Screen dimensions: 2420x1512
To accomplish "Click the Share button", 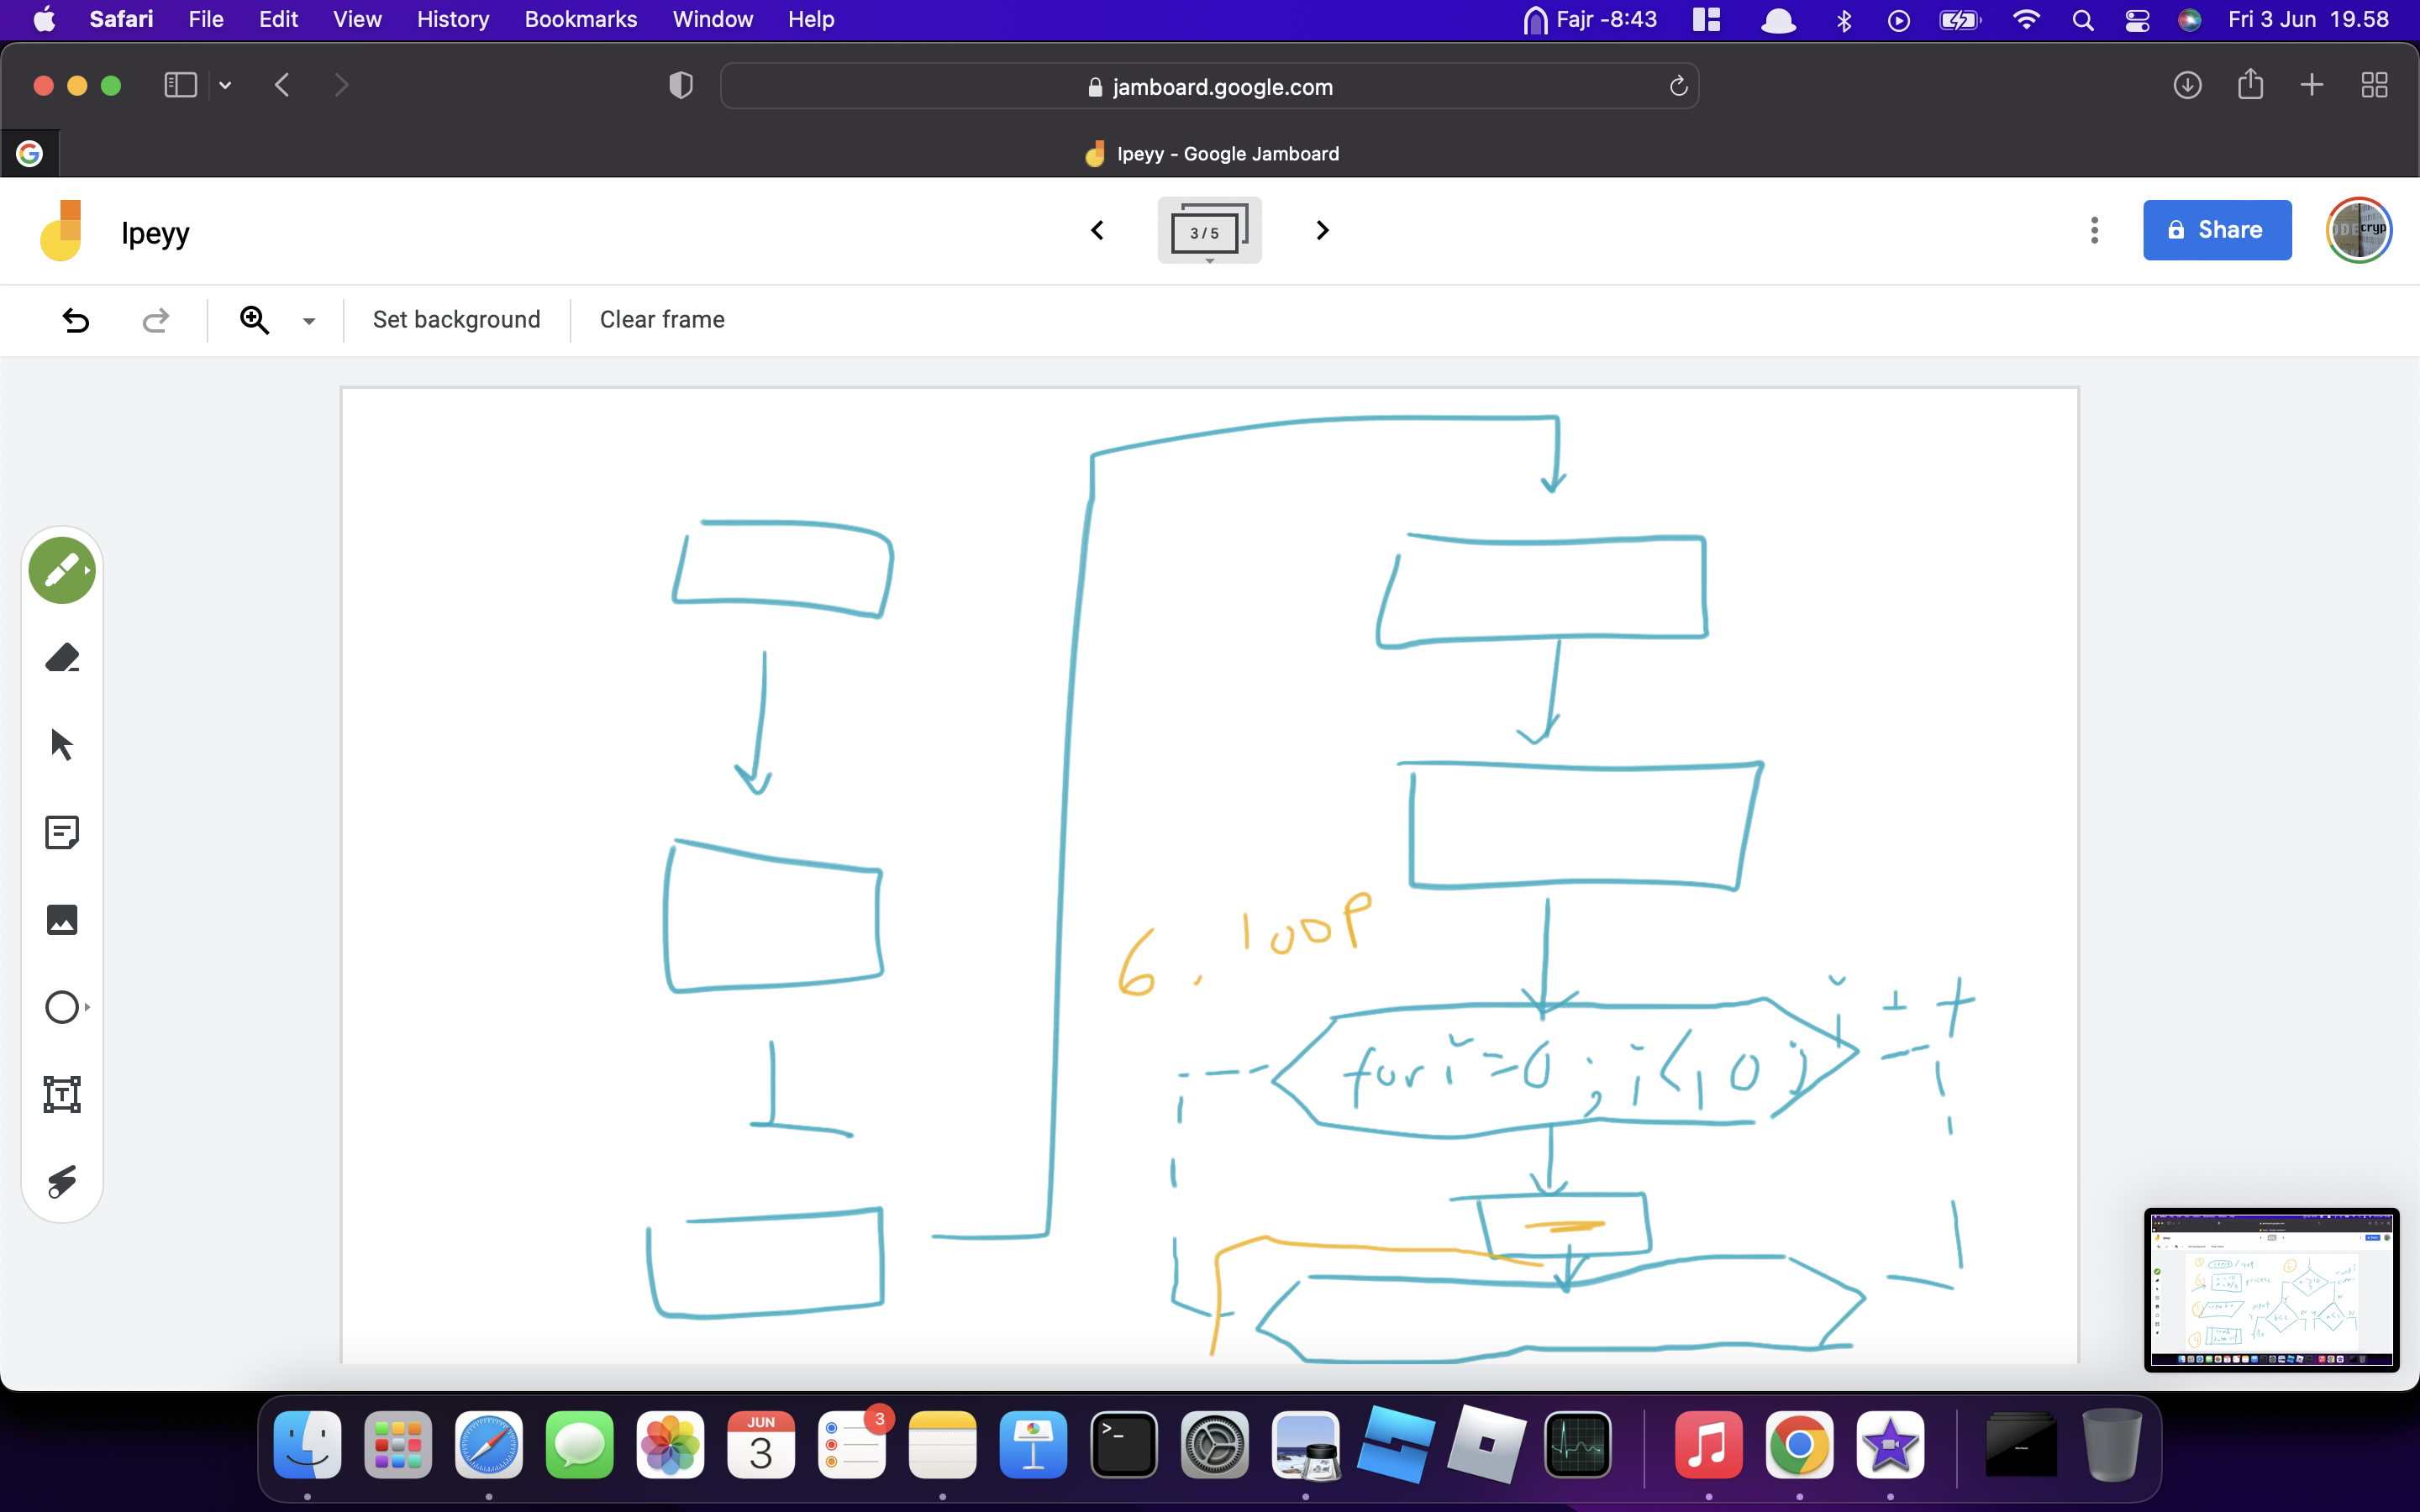I will tap(2217, 230).
